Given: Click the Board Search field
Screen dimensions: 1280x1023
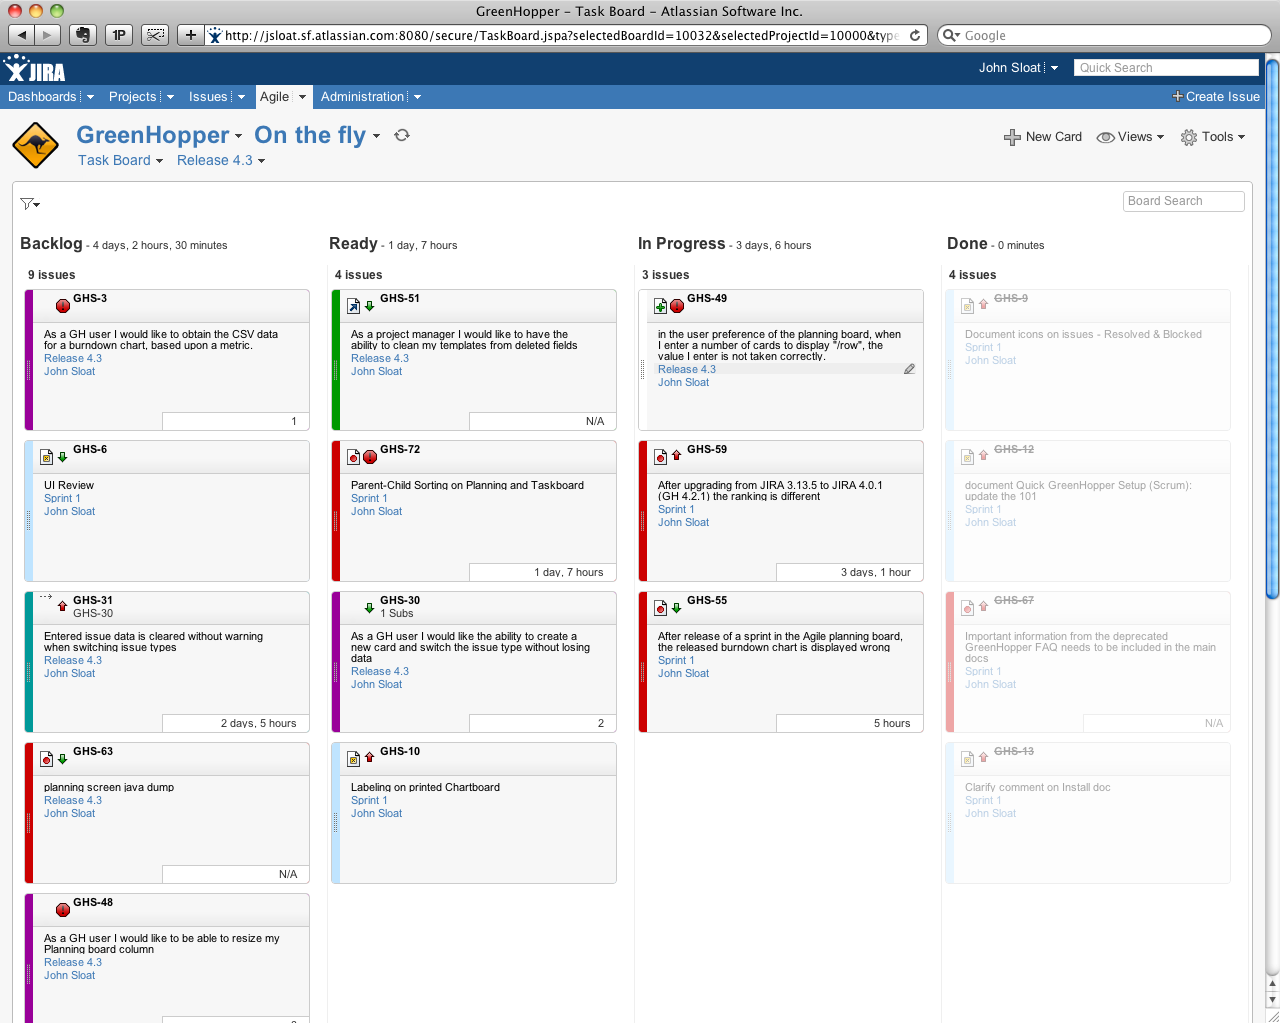Looking at the screenshot, I should 1183,201.
